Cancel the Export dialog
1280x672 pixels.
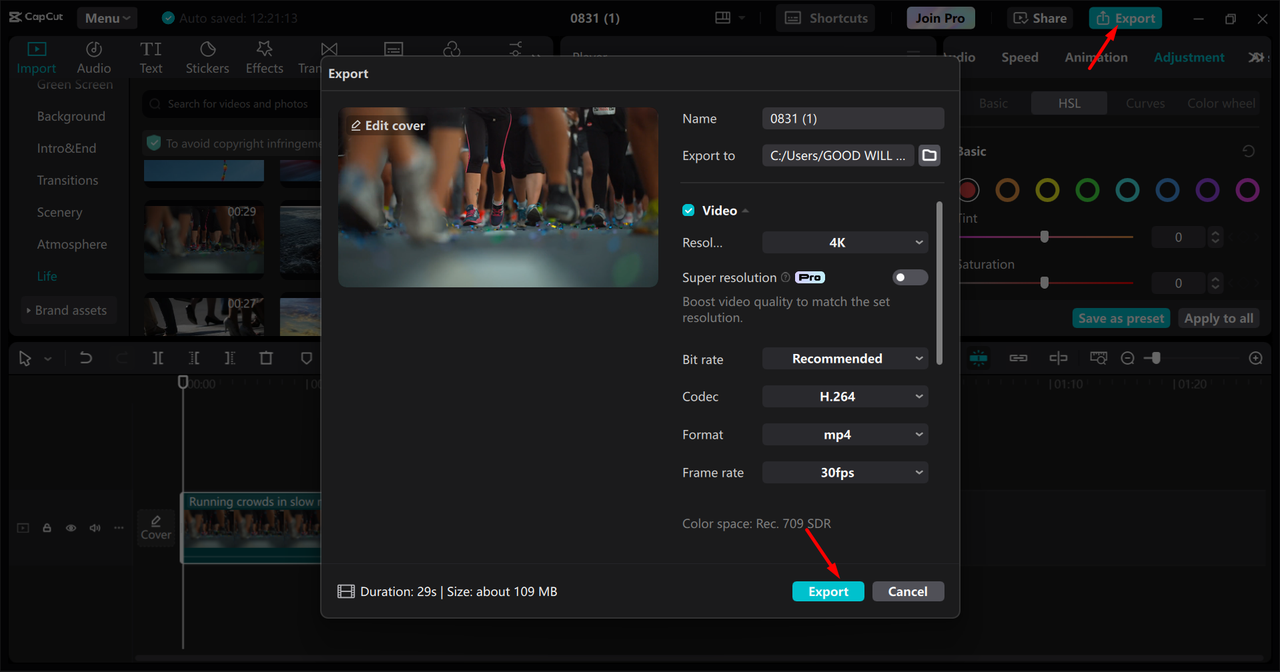[x=908, y=591]
